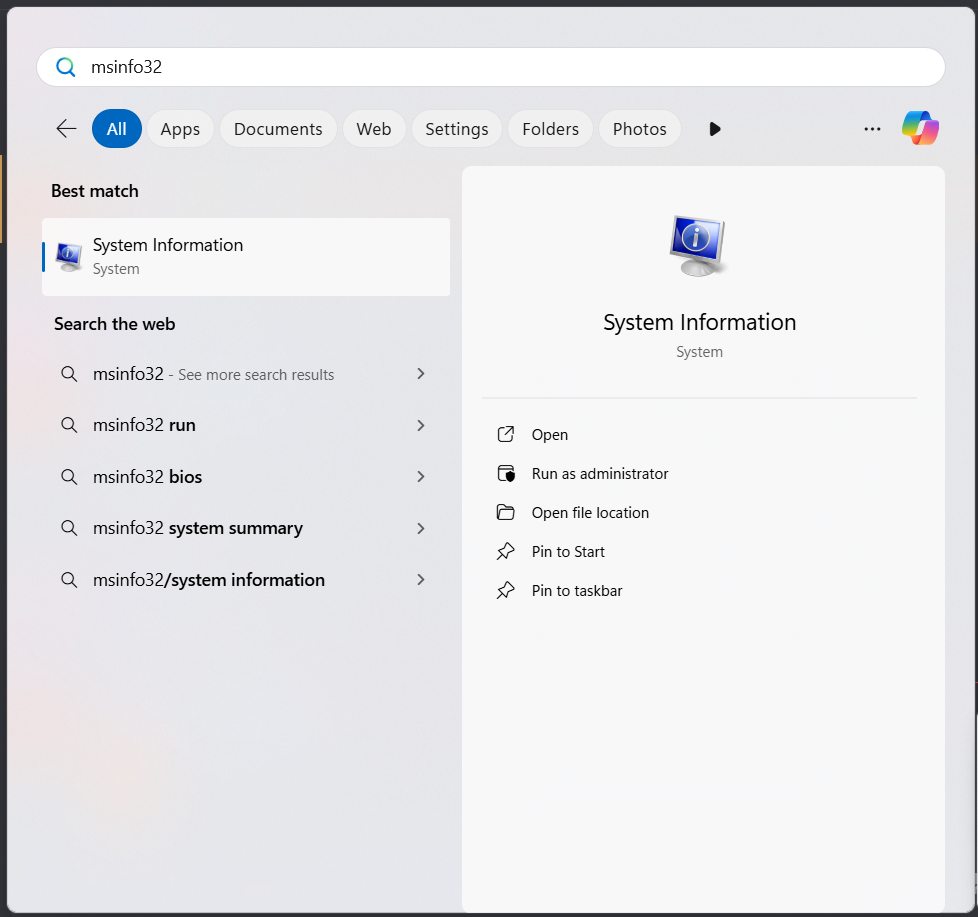Screen dimensions: 978x917
Task: Switch to the Web filter
Action: pos(374,129)
